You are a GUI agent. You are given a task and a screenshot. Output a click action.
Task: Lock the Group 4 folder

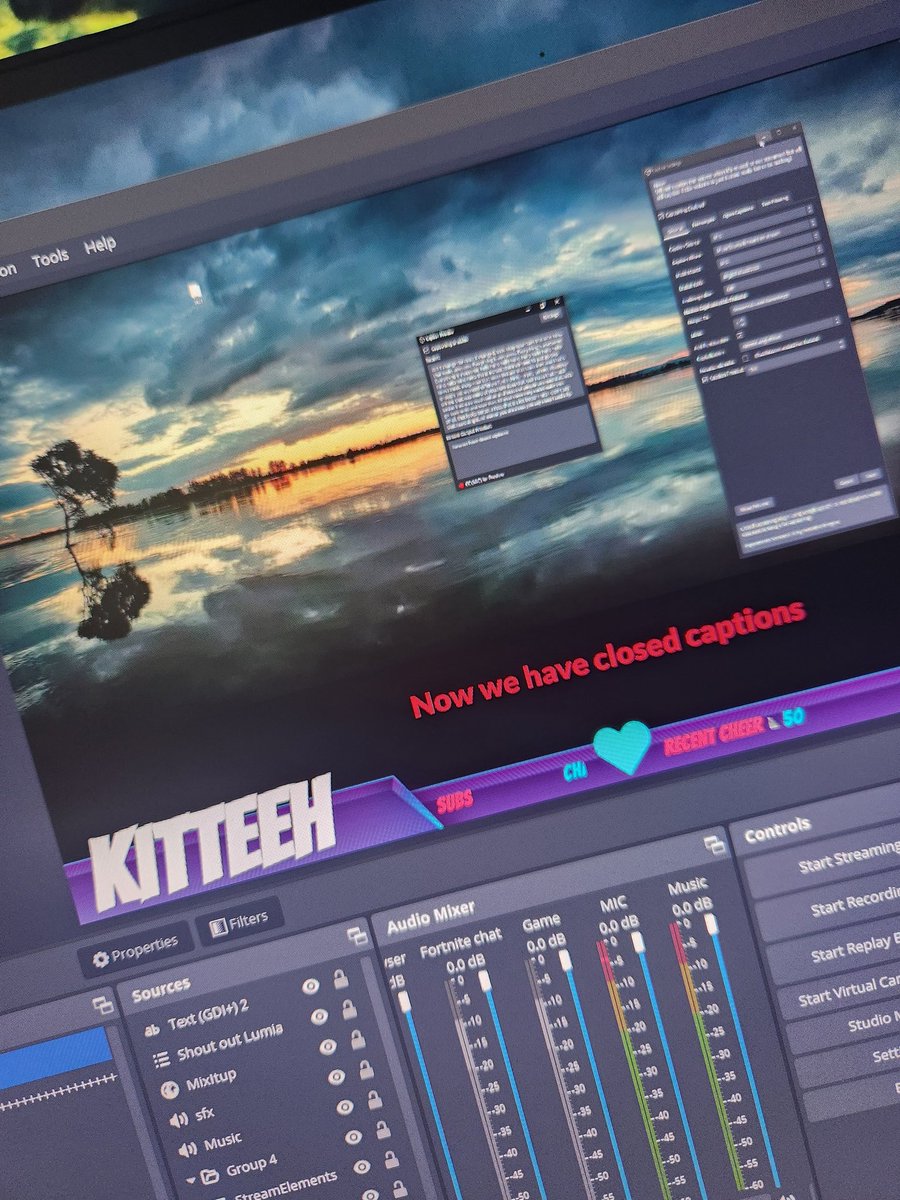click(x=383, y=1129)
